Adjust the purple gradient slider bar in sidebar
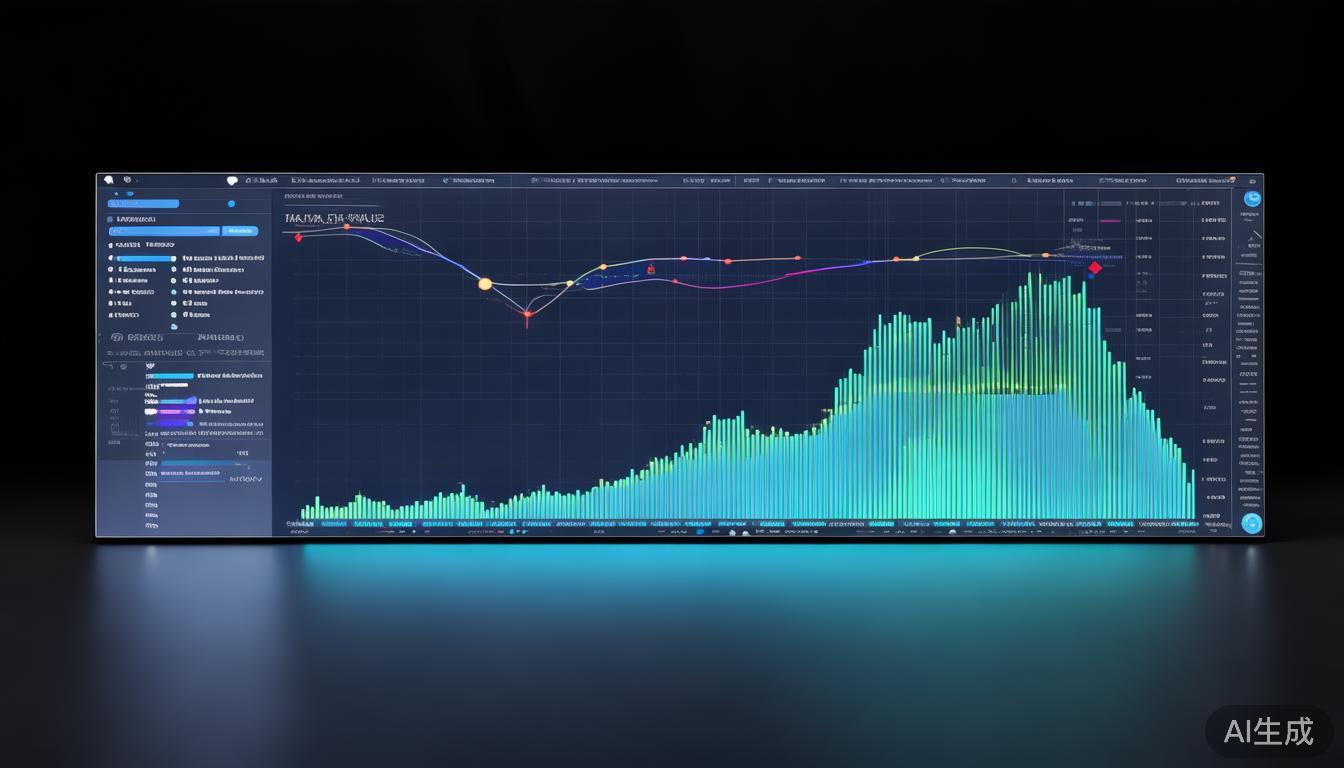This screenshot has width=1344, height=768. pyautogui.click(x=170, y=411)
